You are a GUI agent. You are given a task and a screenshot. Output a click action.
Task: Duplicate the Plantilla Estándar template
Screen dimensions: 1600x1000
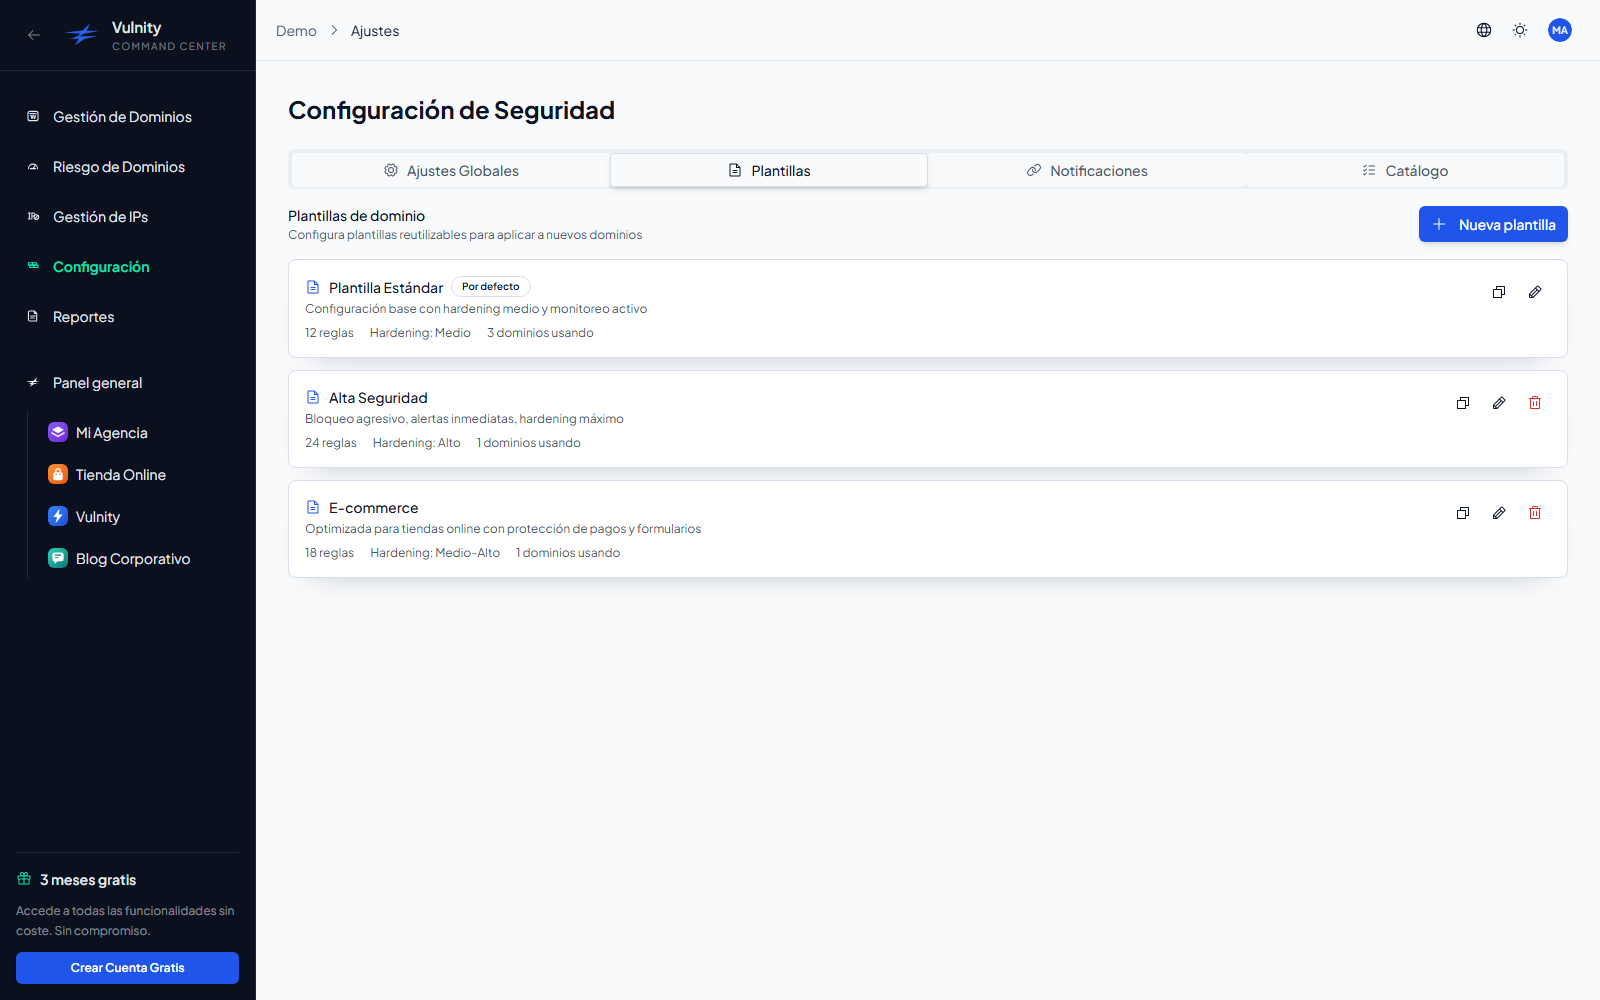1499,292
